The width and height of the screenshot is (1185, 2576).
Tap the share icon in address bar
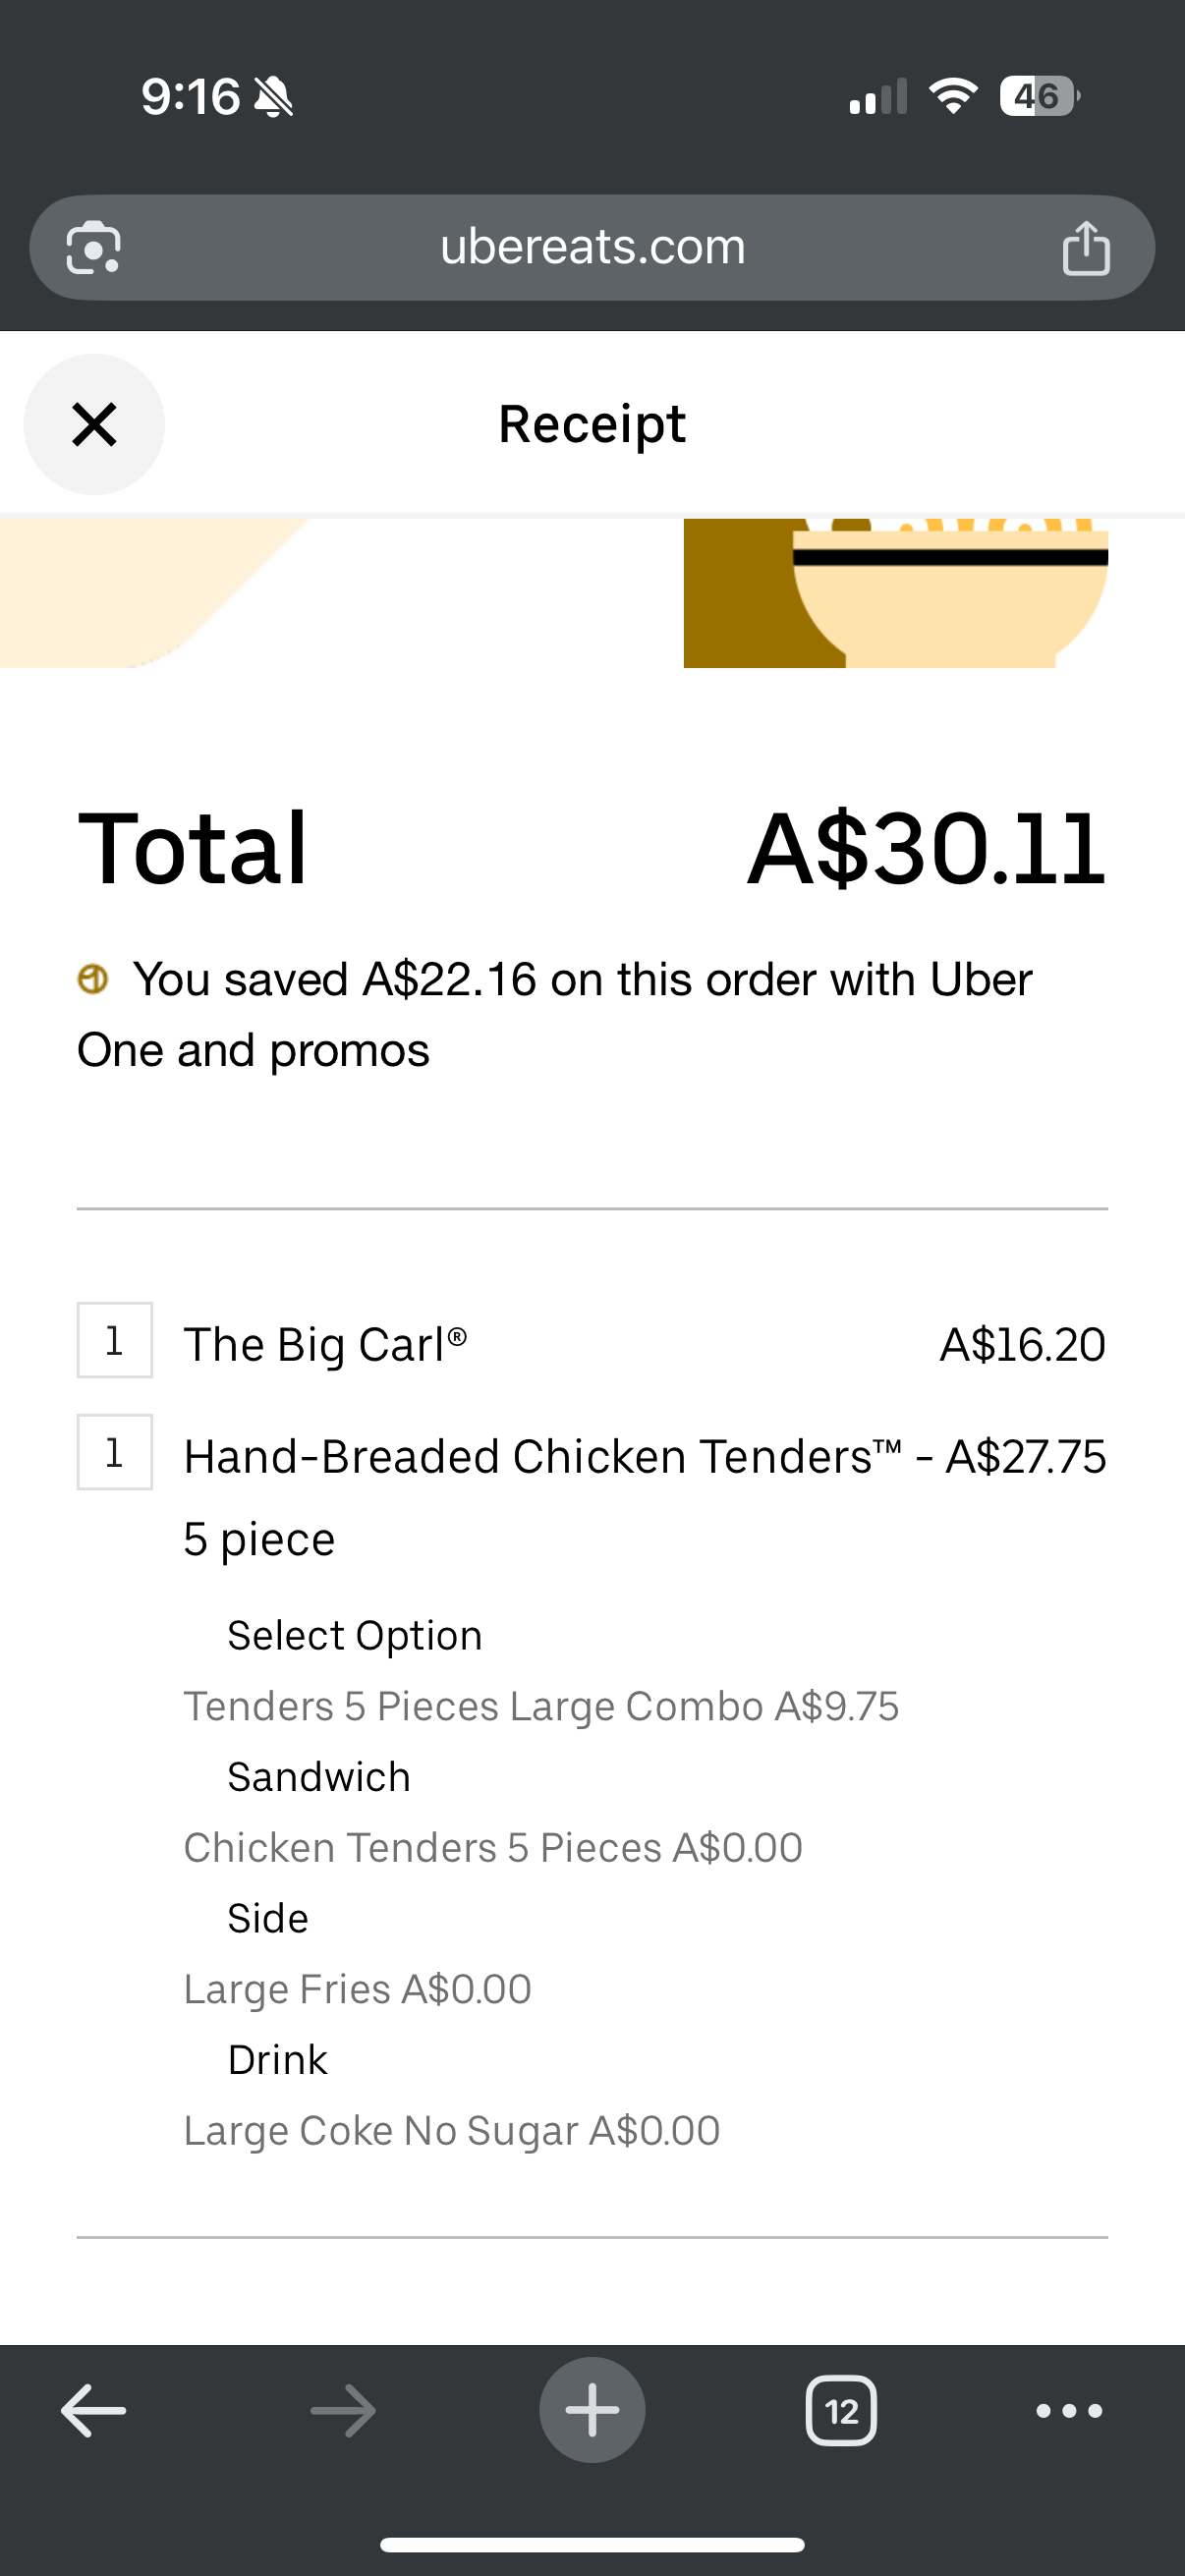[1085, 248]
